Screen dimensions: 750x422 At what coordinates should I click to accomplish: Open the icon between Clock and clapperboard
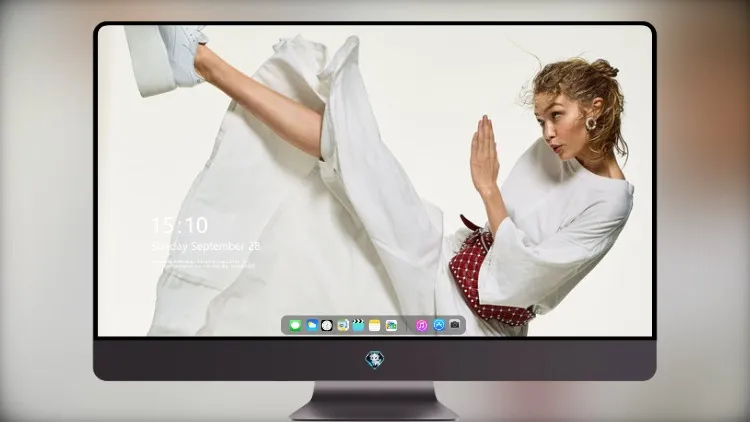click(342, 326)
